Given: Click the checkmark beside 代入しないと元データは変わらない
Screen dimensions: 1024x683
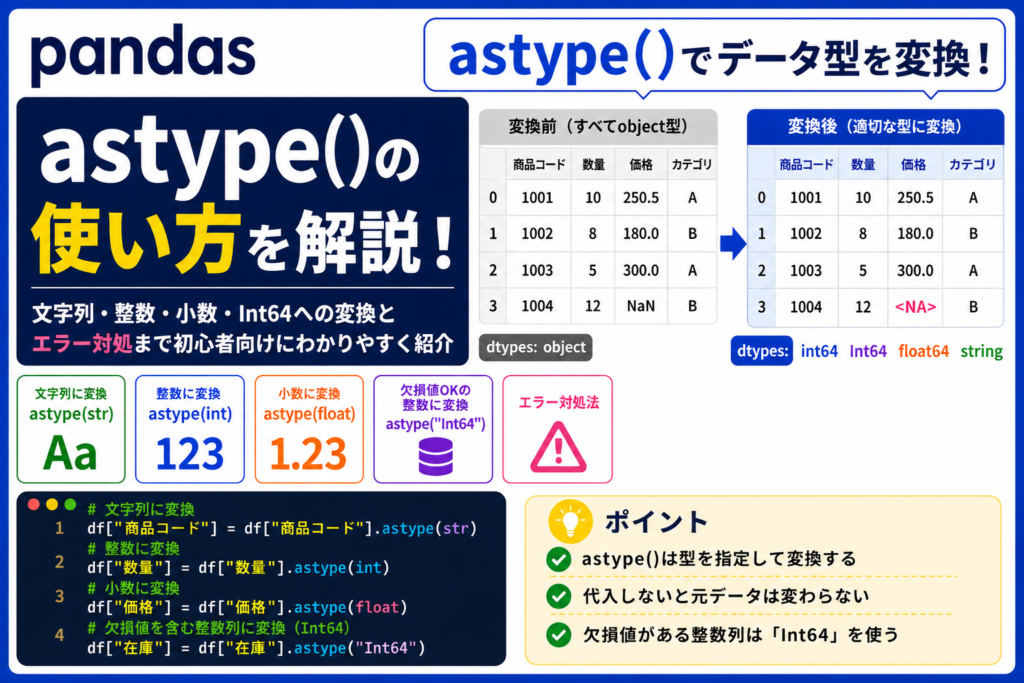Looking at the screenshot, I should 559,596.
